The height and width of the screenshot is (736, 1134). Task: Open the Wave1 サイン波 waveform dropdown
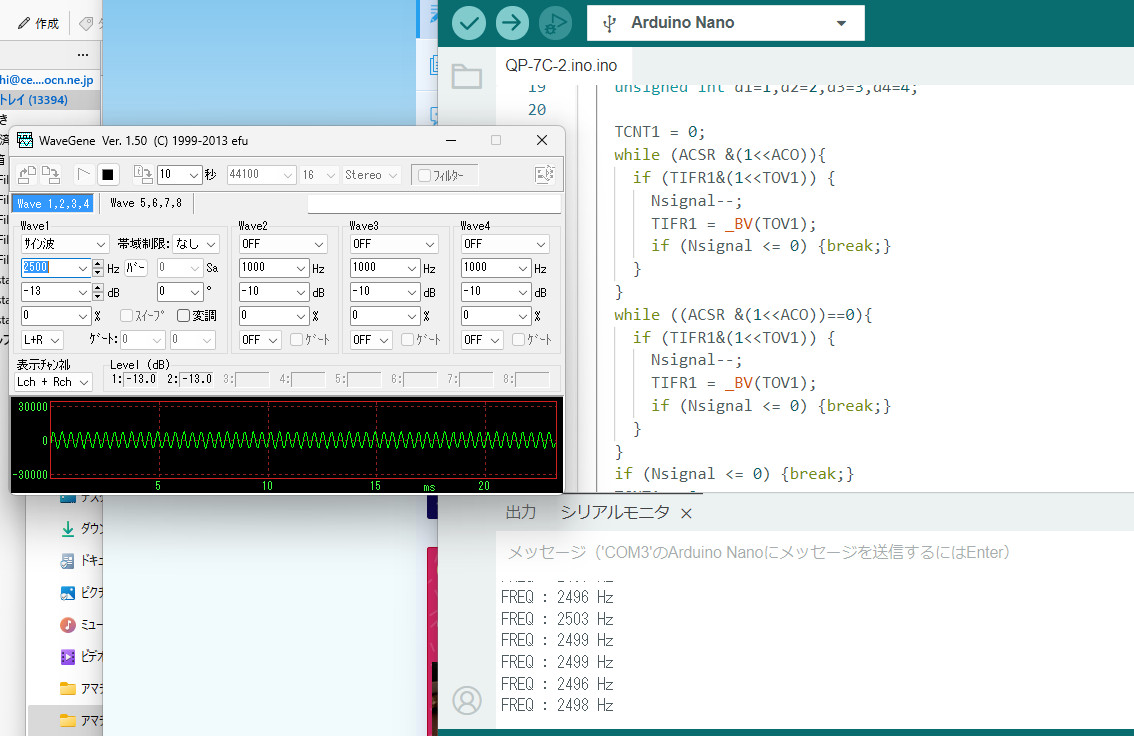tap(63, 243)
